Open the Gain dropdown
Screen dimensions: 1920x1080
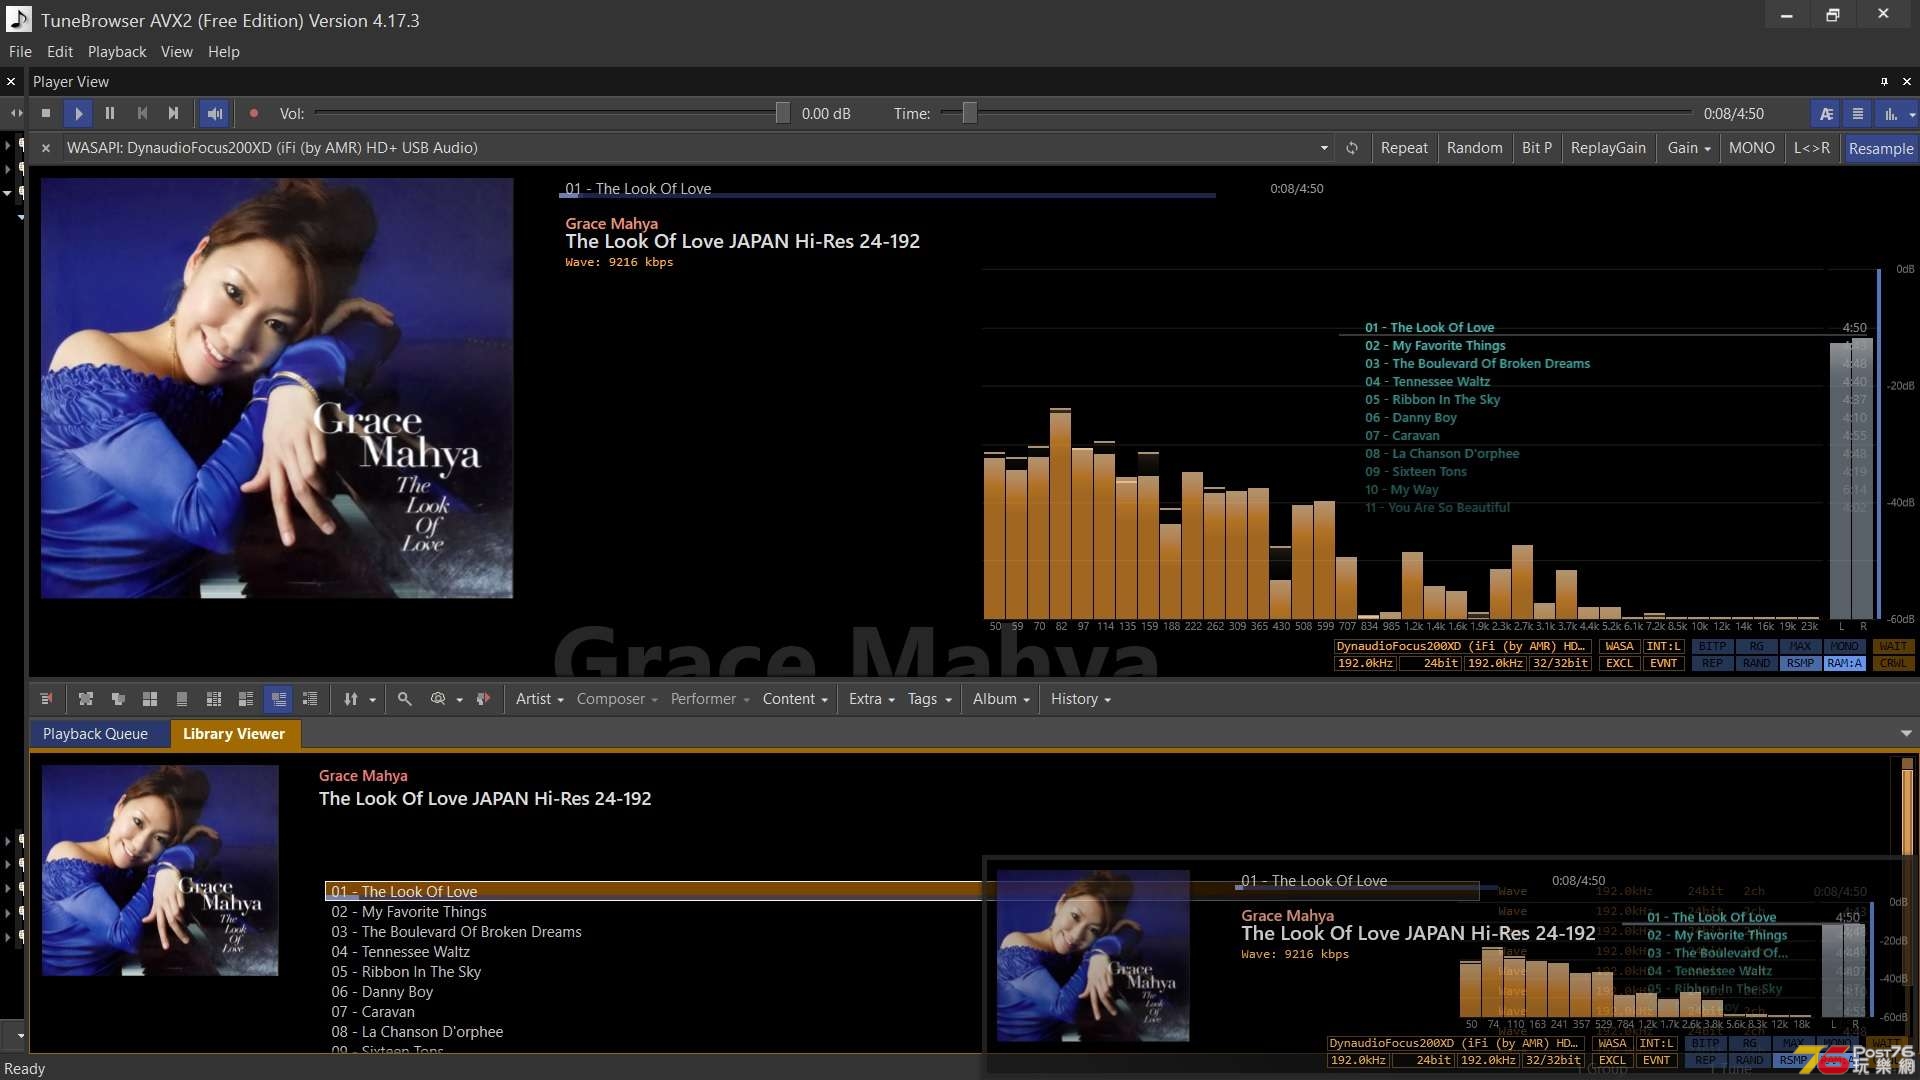click(x=1689, y=148)
